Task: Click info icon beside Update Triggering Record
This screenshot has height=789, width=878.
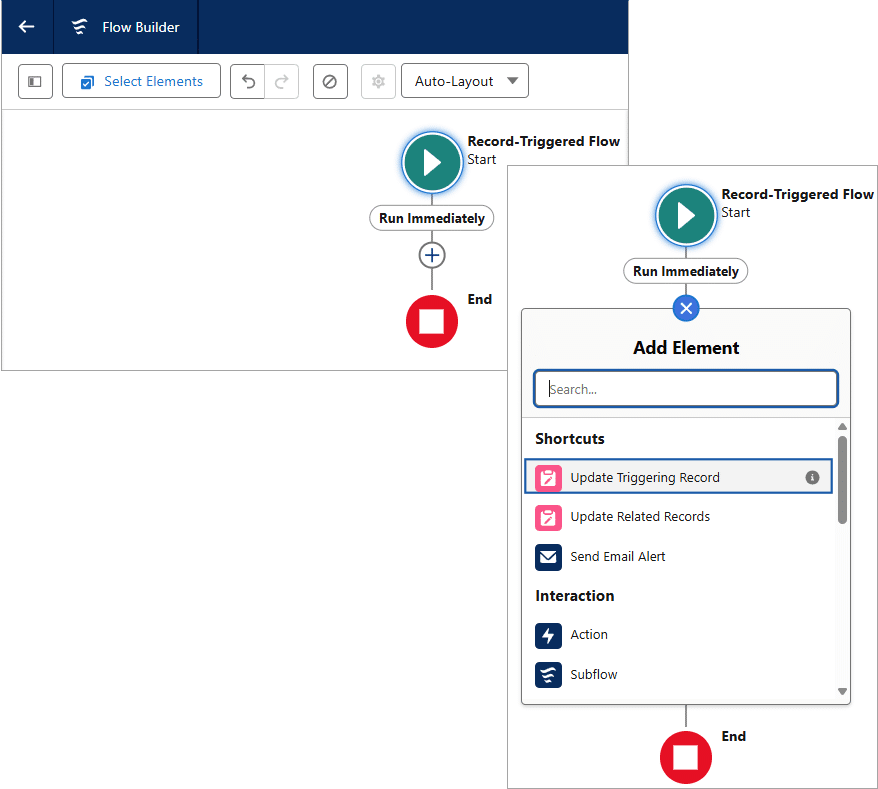Action: coord(813,478)
